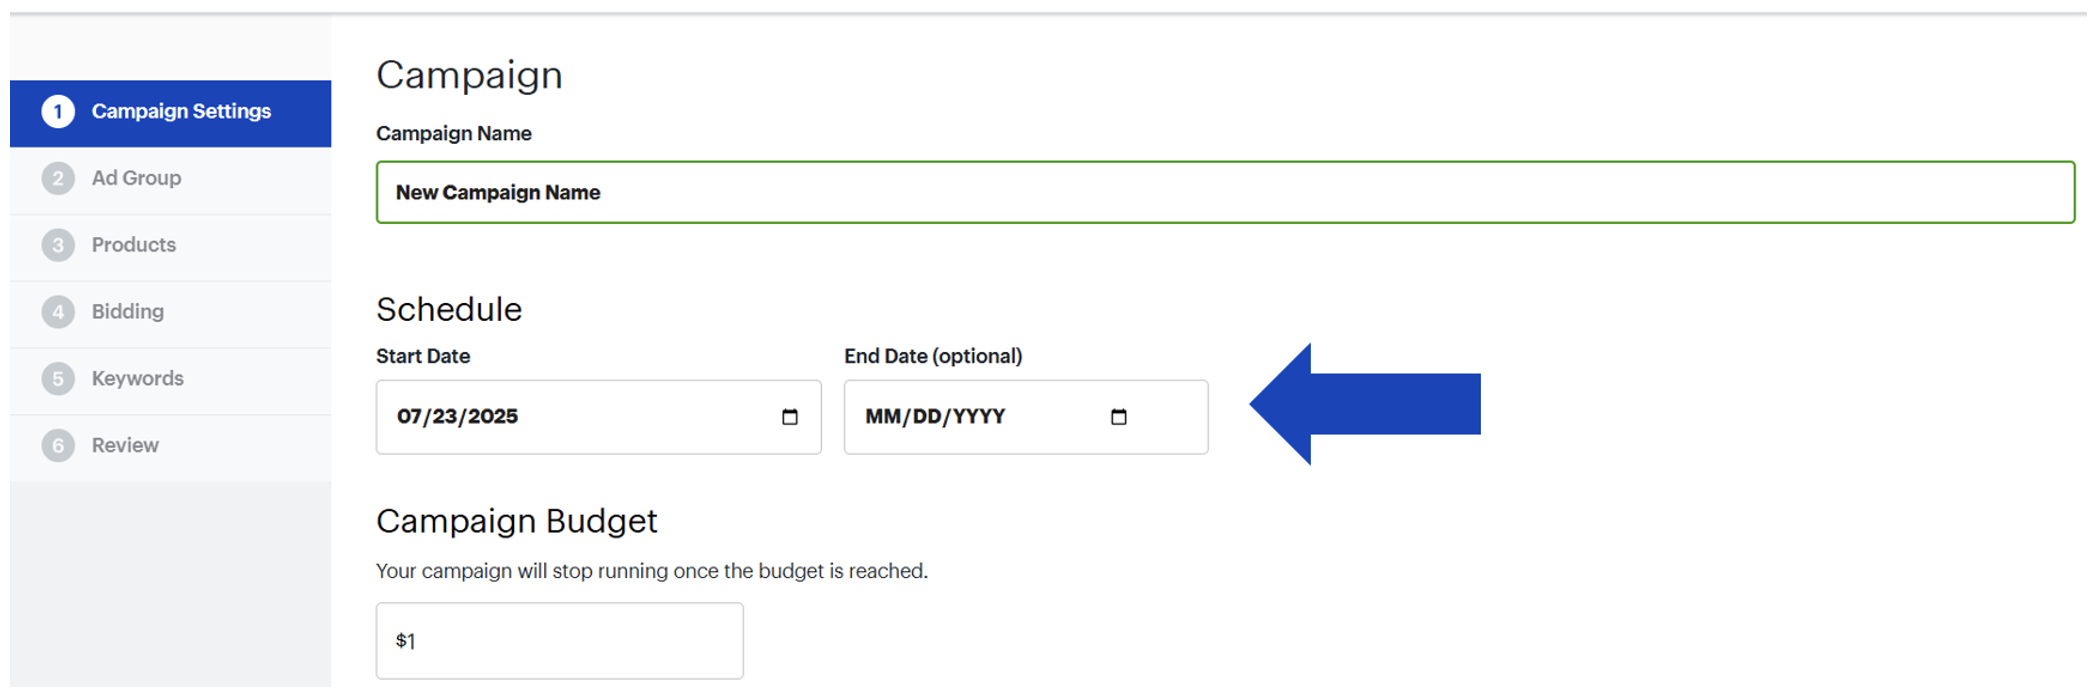Click the End Date MM/DD/YYYY placeholder

pyautogui.click(x=935, y=417)
